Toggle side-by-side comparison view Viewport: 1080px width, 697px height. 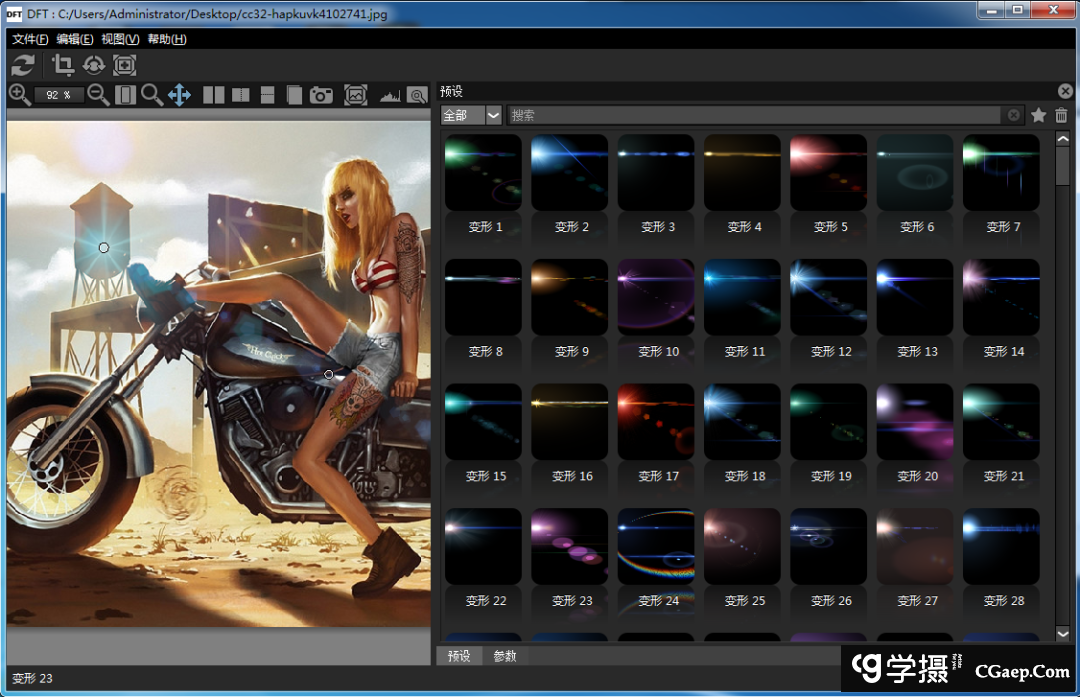[x=214, y=95]
